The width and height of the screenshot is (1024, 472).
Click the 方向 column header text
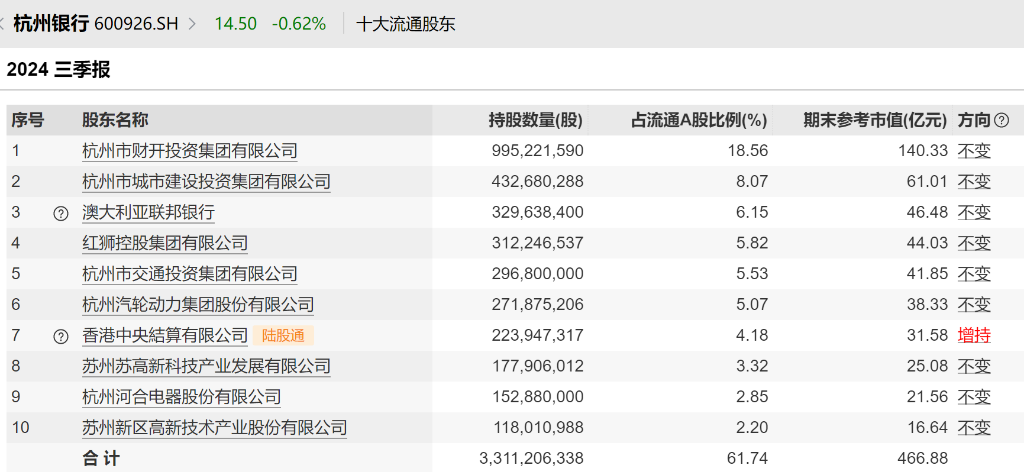click(974, 120)
